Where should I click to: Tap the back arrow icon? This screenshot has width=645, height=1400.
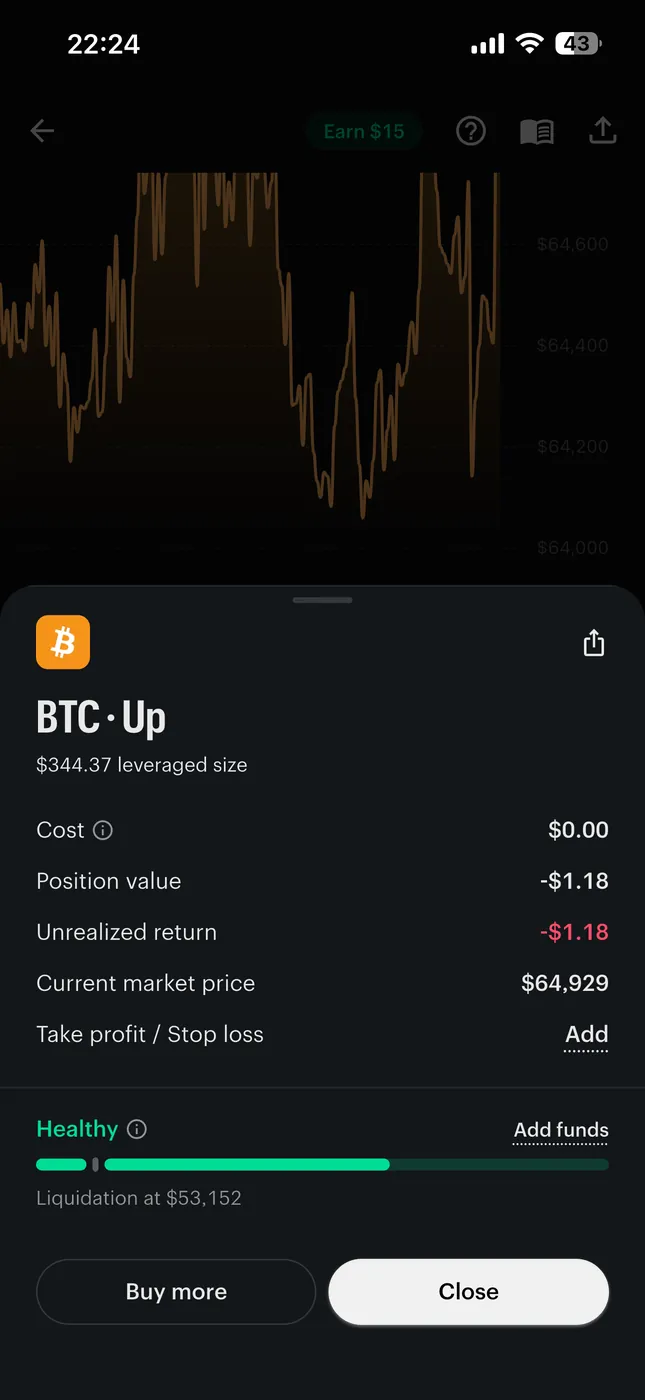[42, 131]
